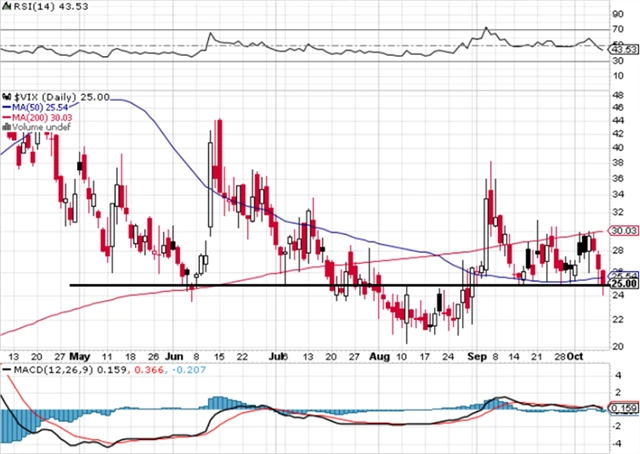Image resolution: width=640 pixels, height=454 pixels.
Task: Click the black horizontal support line
Action: [300, 285]
